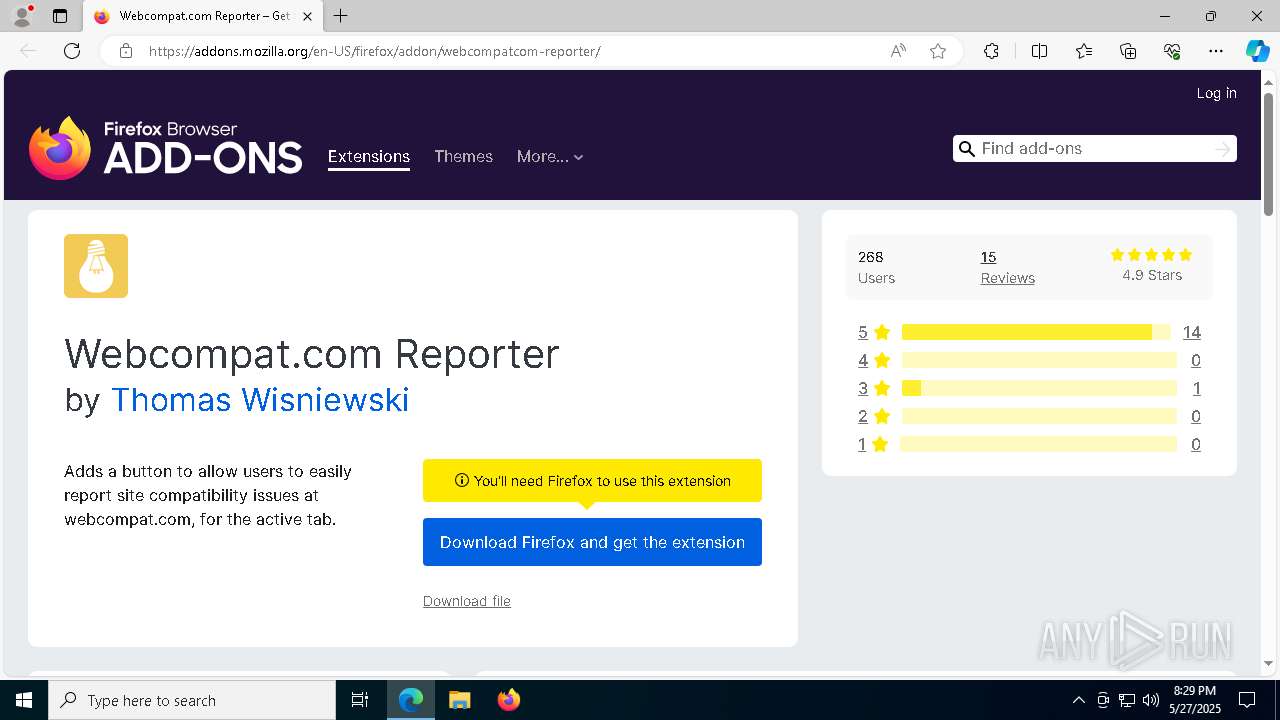Click the 3-star rating bar
The image size is (1280, 720).
(1039, 388)
